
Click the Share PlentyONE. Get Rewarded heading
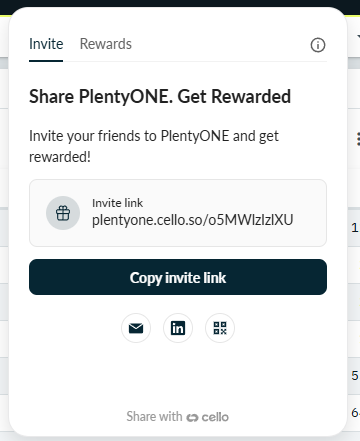[160, 97]
